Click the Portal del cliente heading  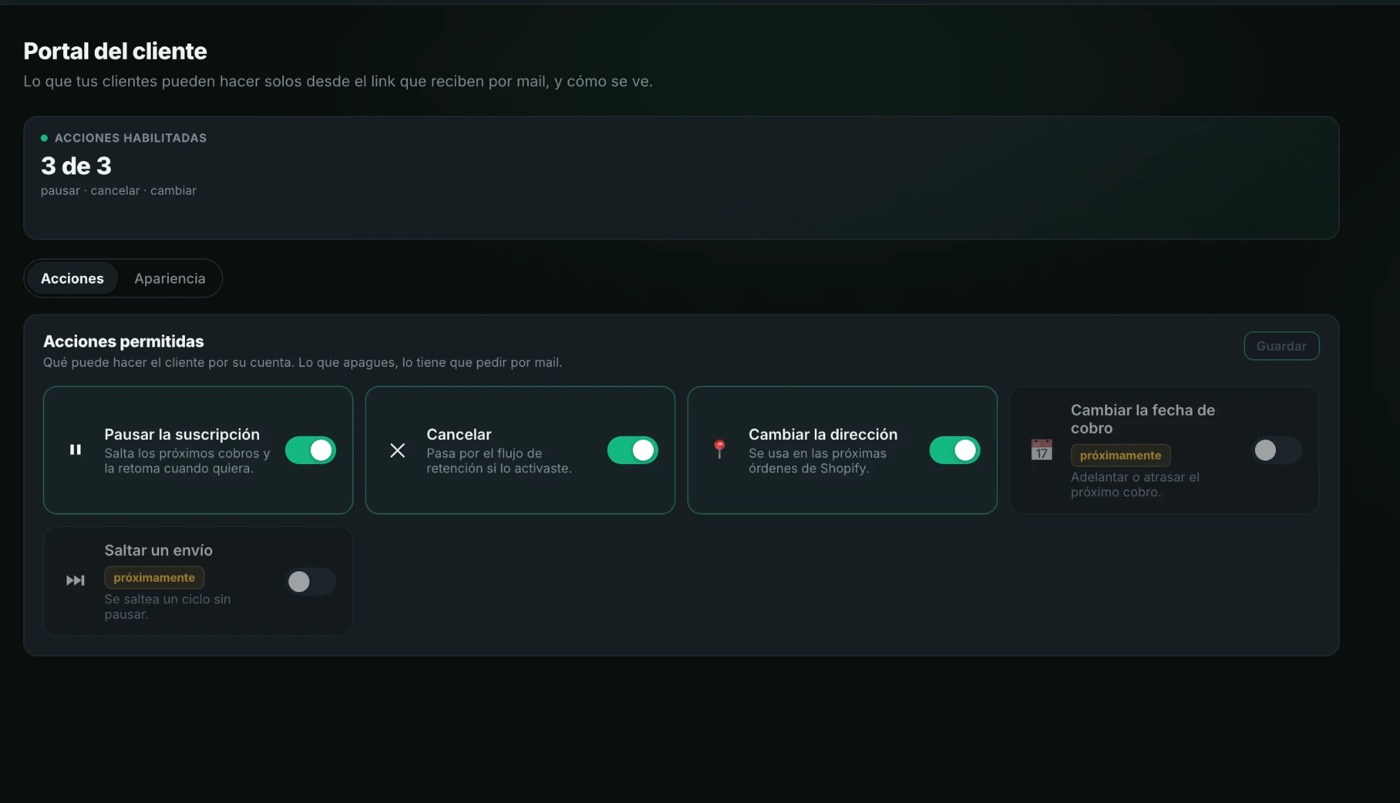[x=115, y=51]
